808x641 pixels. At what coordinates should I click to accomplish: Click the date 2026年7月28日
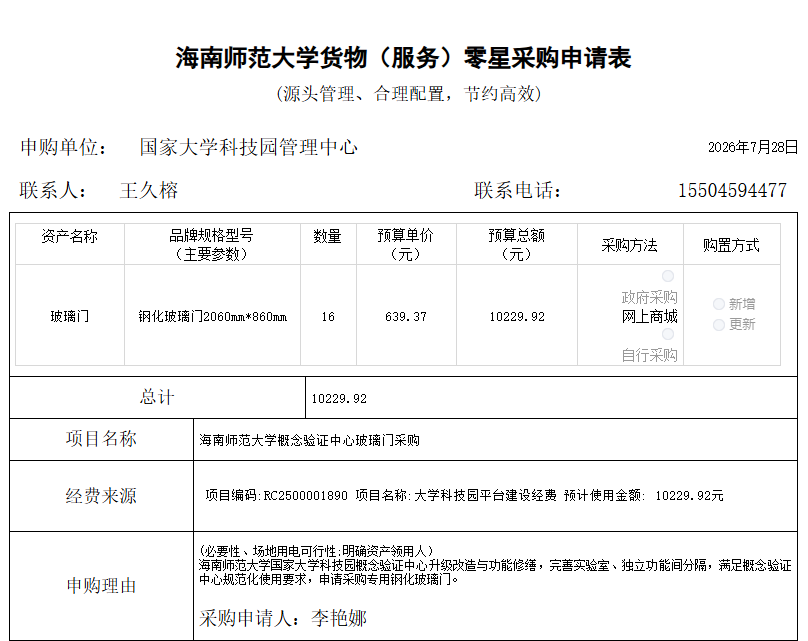(752, 147)
